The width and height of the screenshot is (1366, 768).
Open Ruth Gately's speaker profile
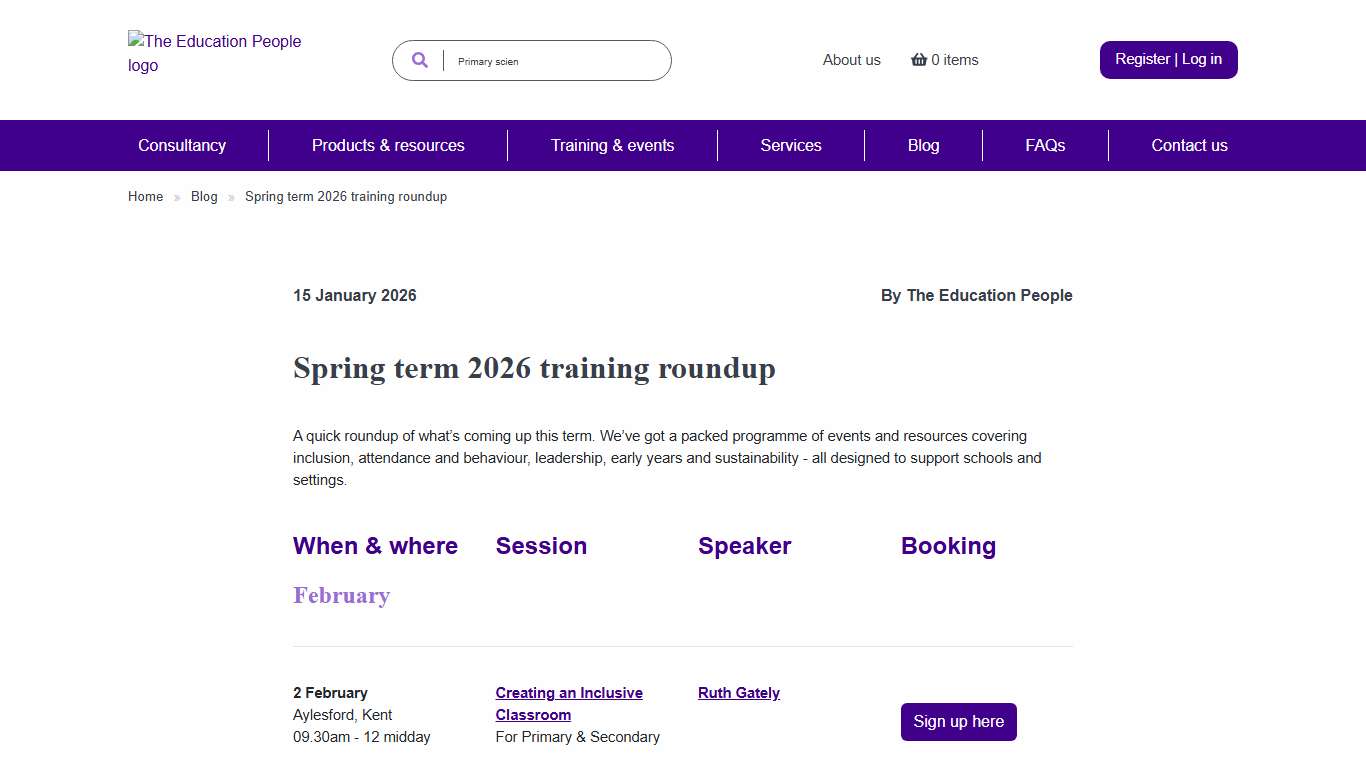738,692
